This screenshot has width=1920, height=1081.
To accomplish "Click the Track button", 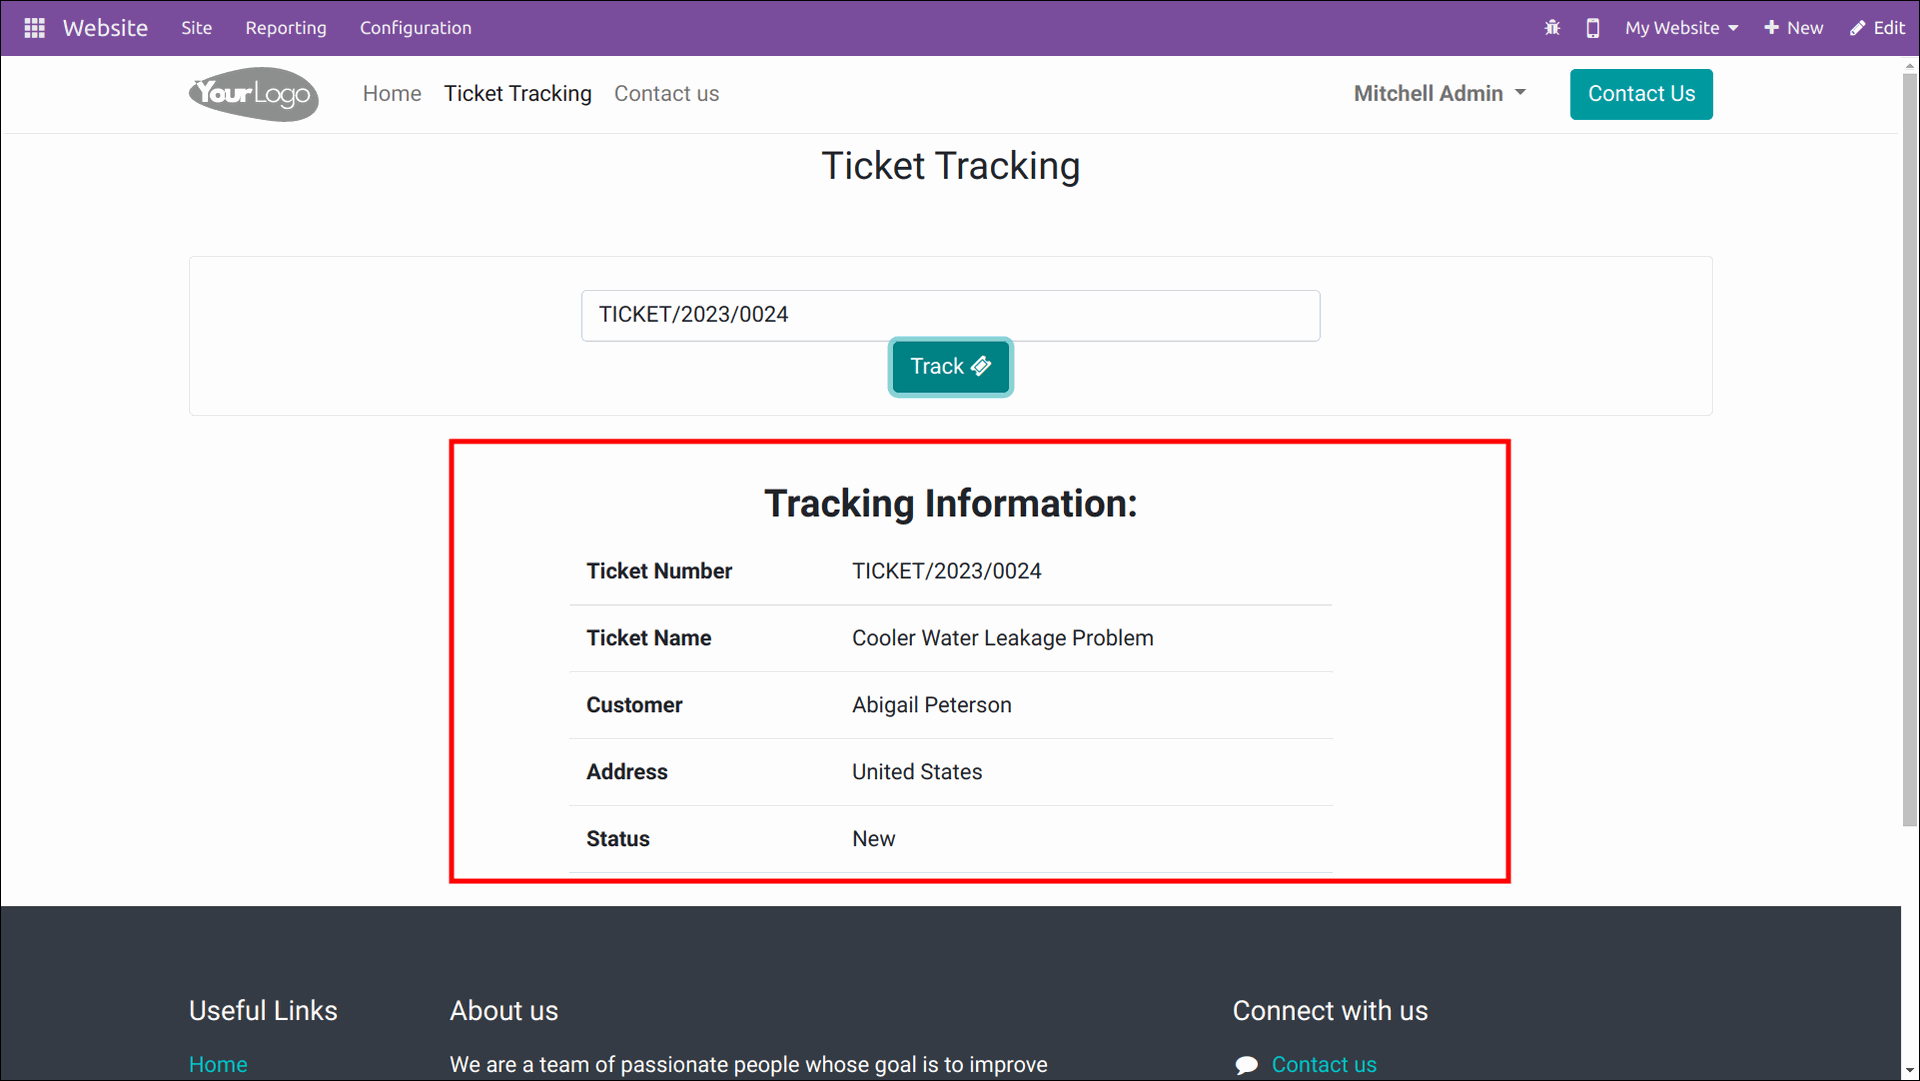I will coord(951,367).
